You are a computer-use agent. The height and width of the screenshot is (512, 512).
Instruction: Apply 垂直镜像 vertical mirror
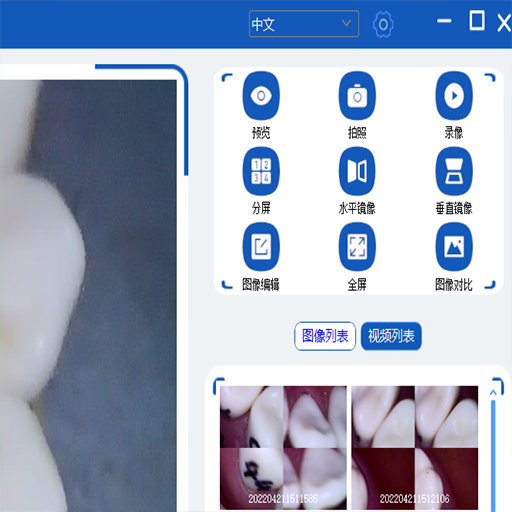coord(454,171)
